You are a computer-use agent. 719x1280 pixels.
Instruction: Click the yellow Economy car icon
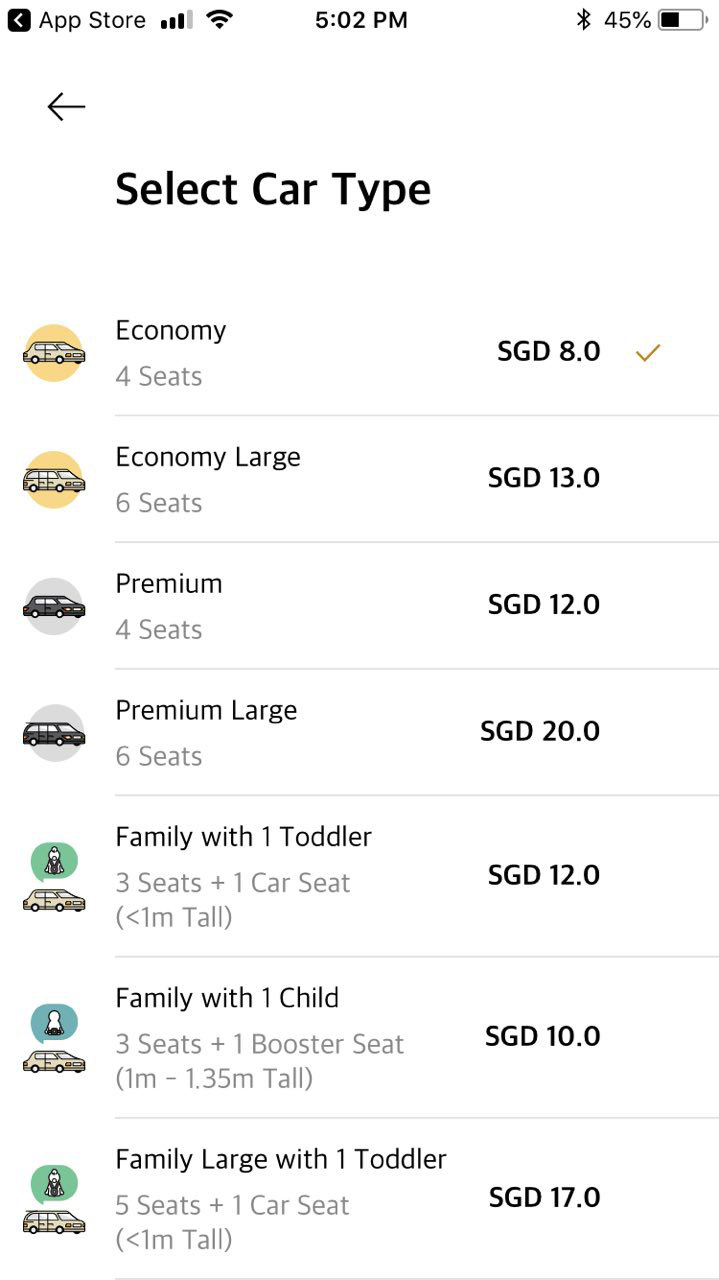pyautogui.click(x=54, y=353)
